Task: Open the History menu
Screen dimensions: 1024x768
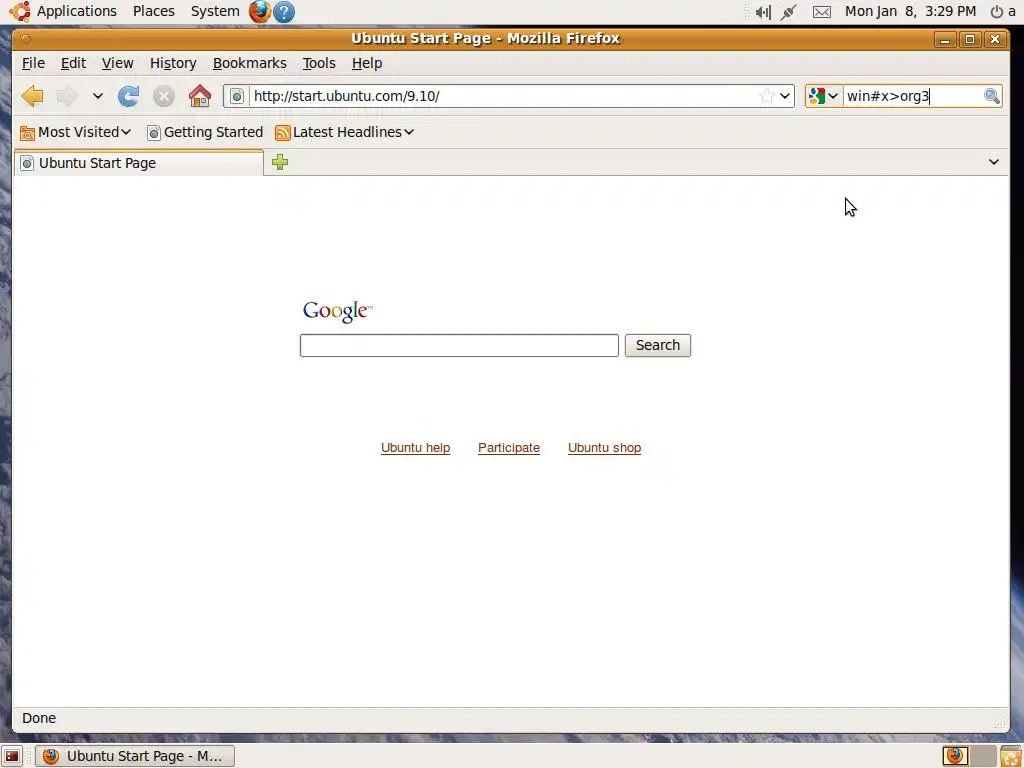Action: [x=173, y=63]
